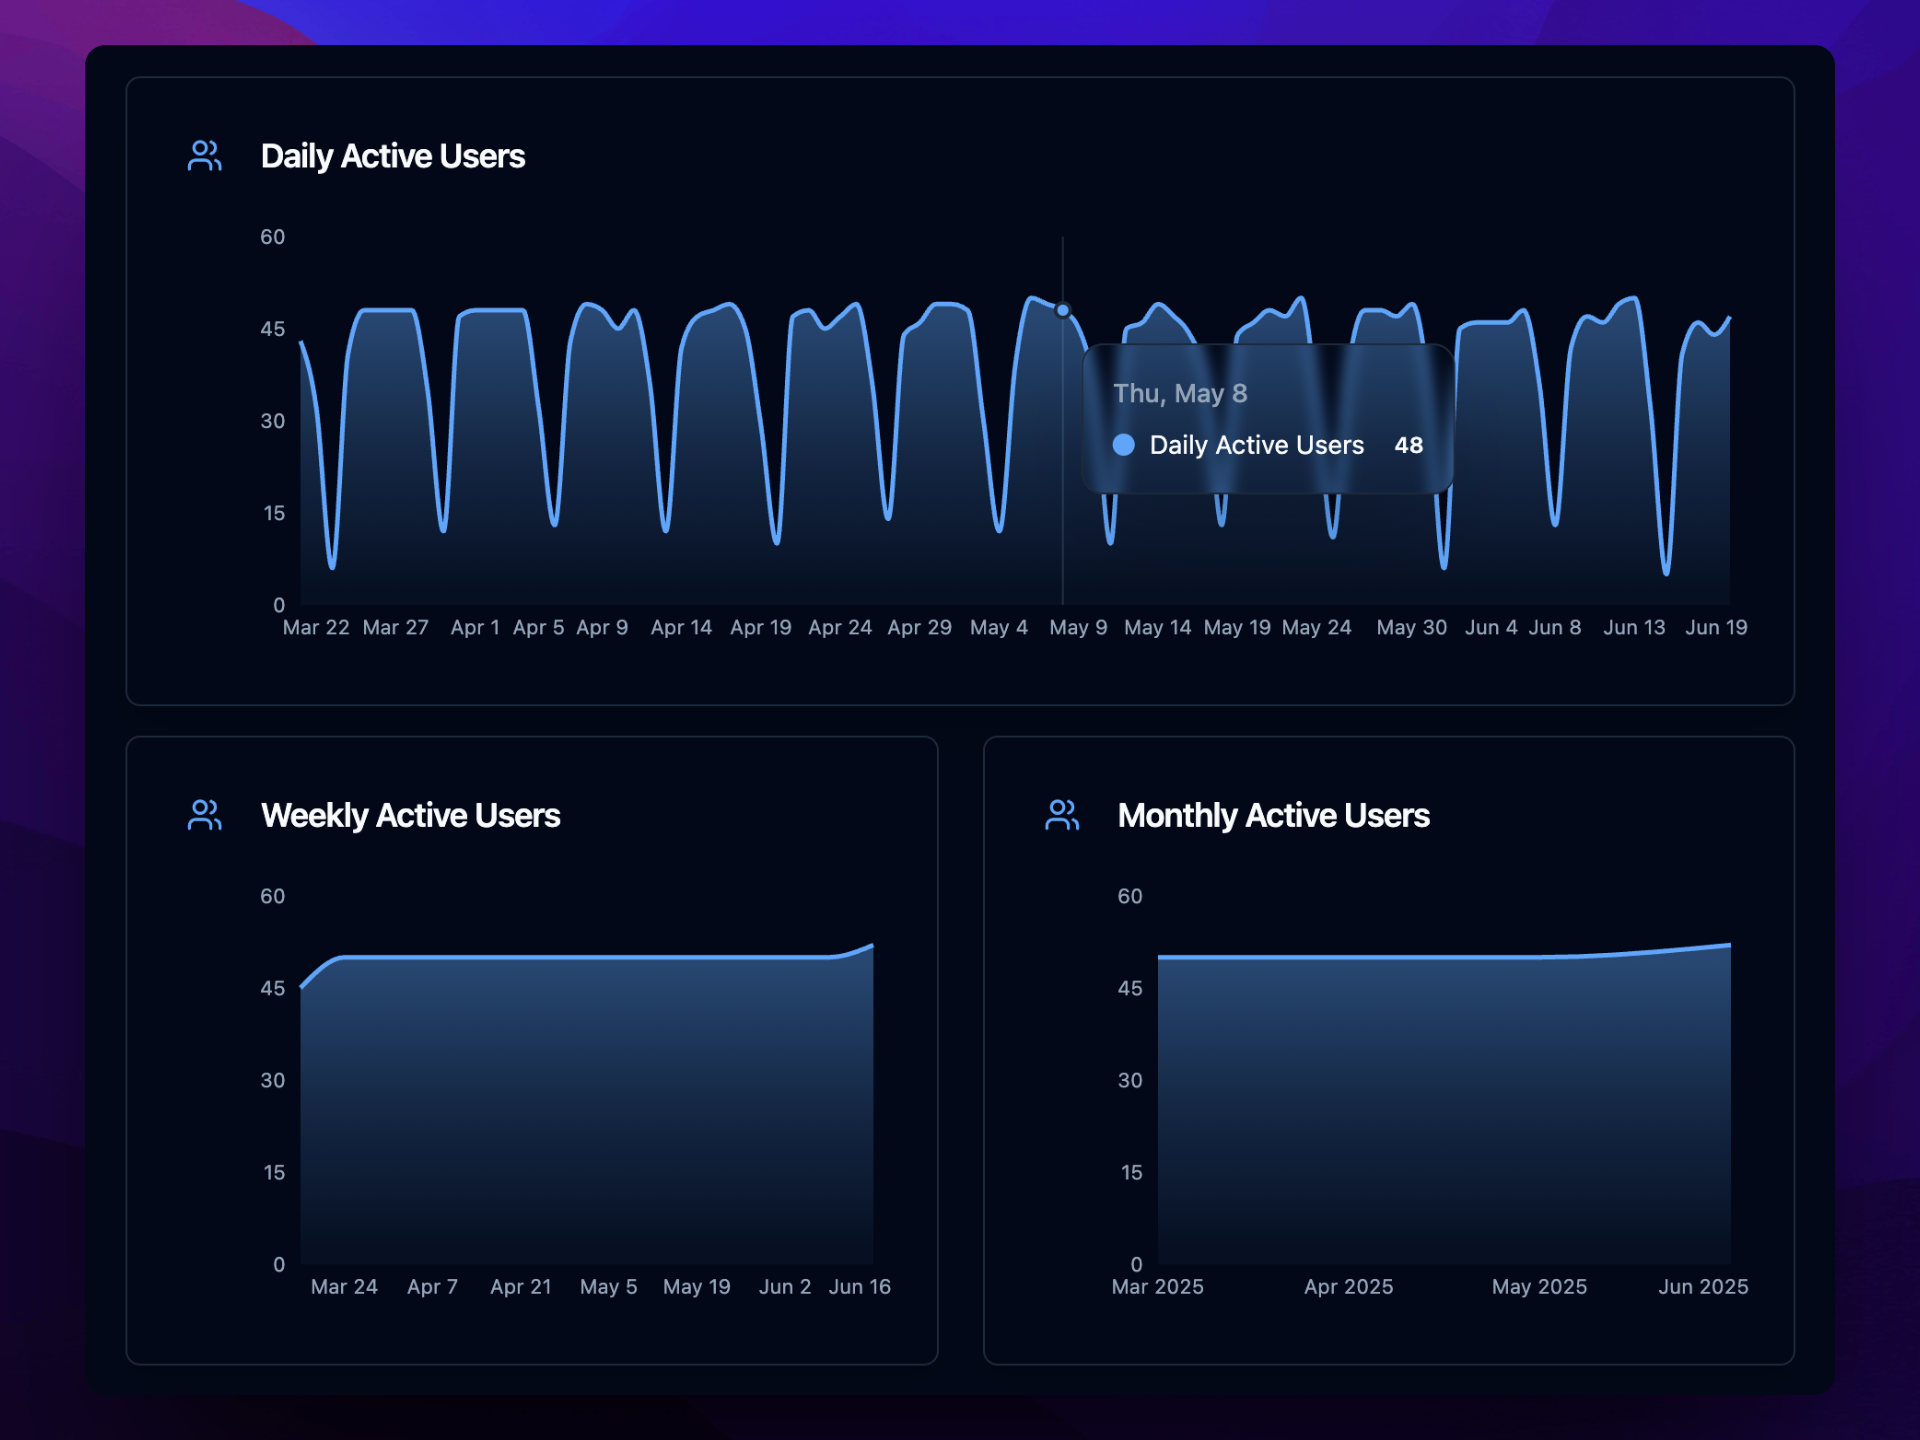Click the 48 value in the tooltip
The image size is (1920, 1440).
click(x=1408, y=445)
